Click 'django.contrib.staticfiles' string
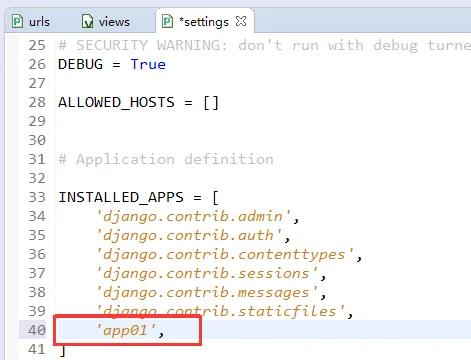471x360 pixels. point(220,311)
